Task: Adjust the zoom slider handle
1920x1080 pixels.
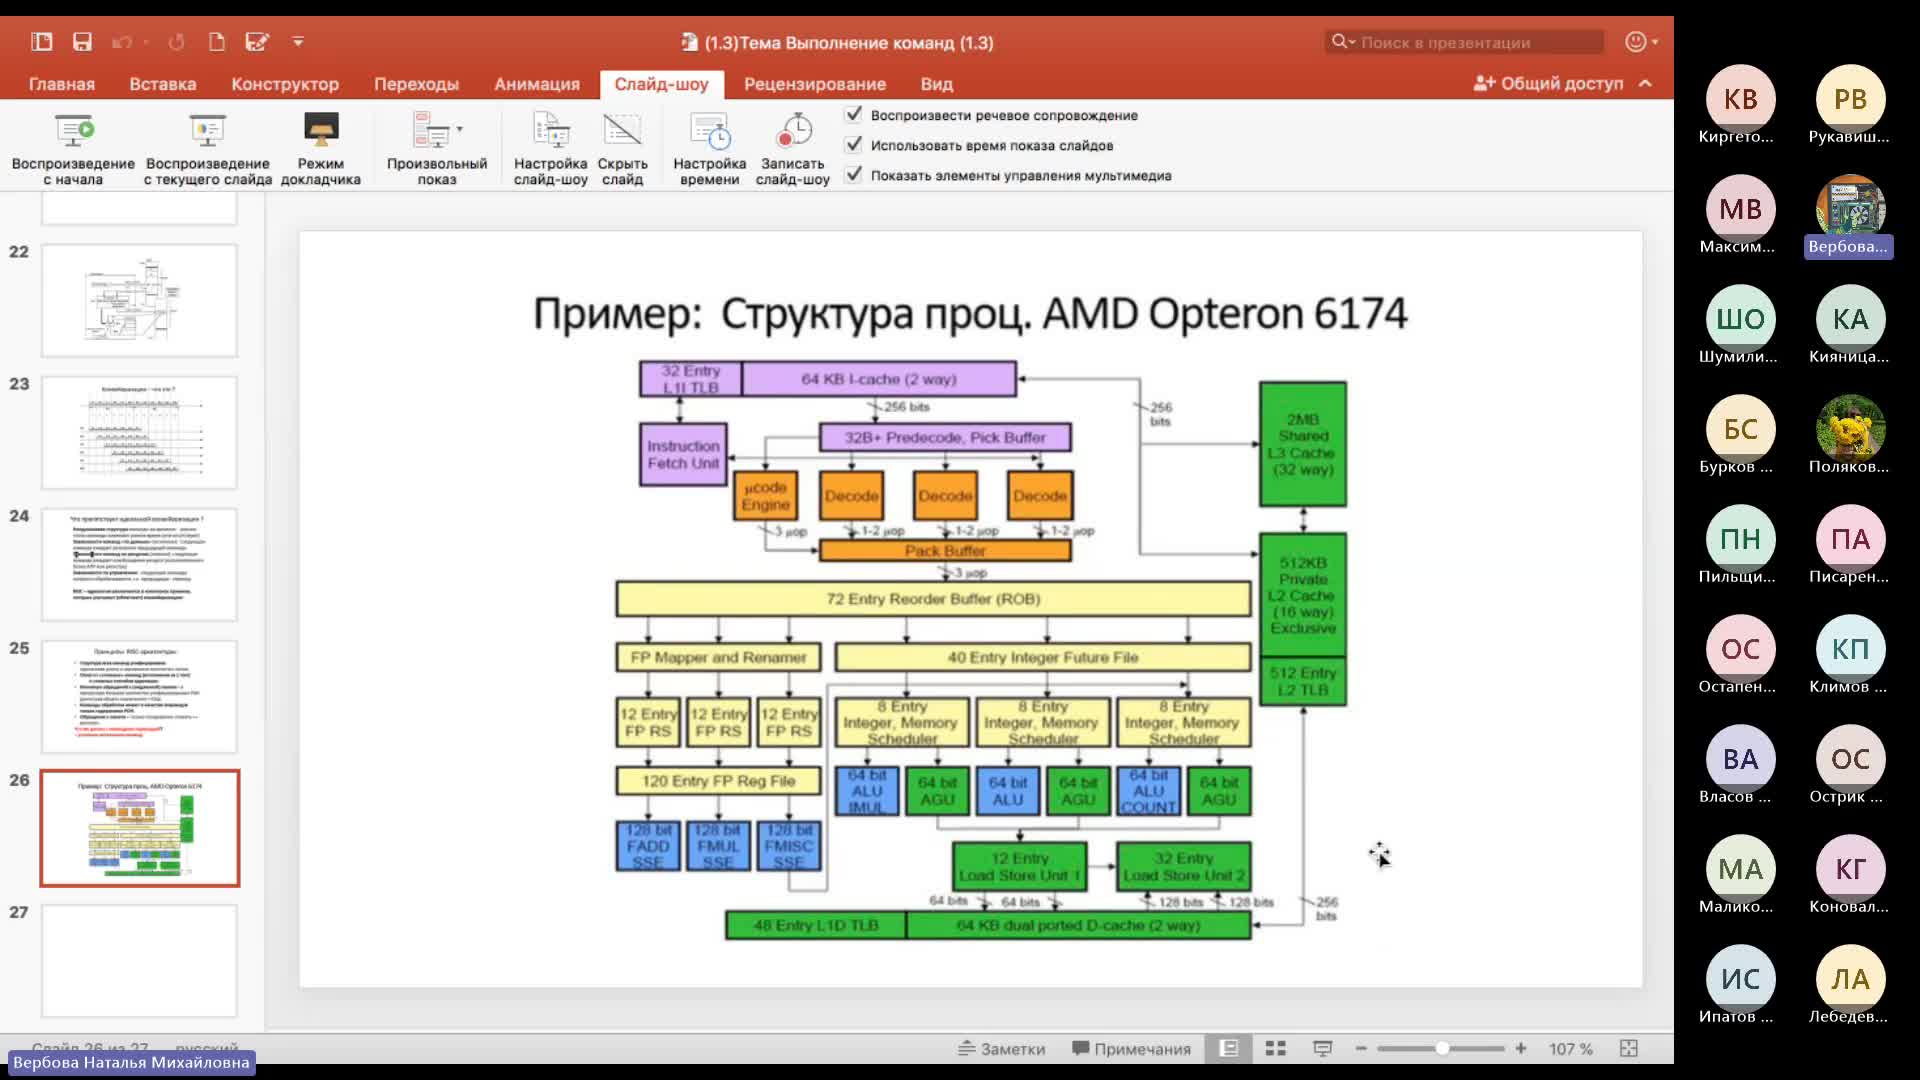Action: click(1442, 1048)
